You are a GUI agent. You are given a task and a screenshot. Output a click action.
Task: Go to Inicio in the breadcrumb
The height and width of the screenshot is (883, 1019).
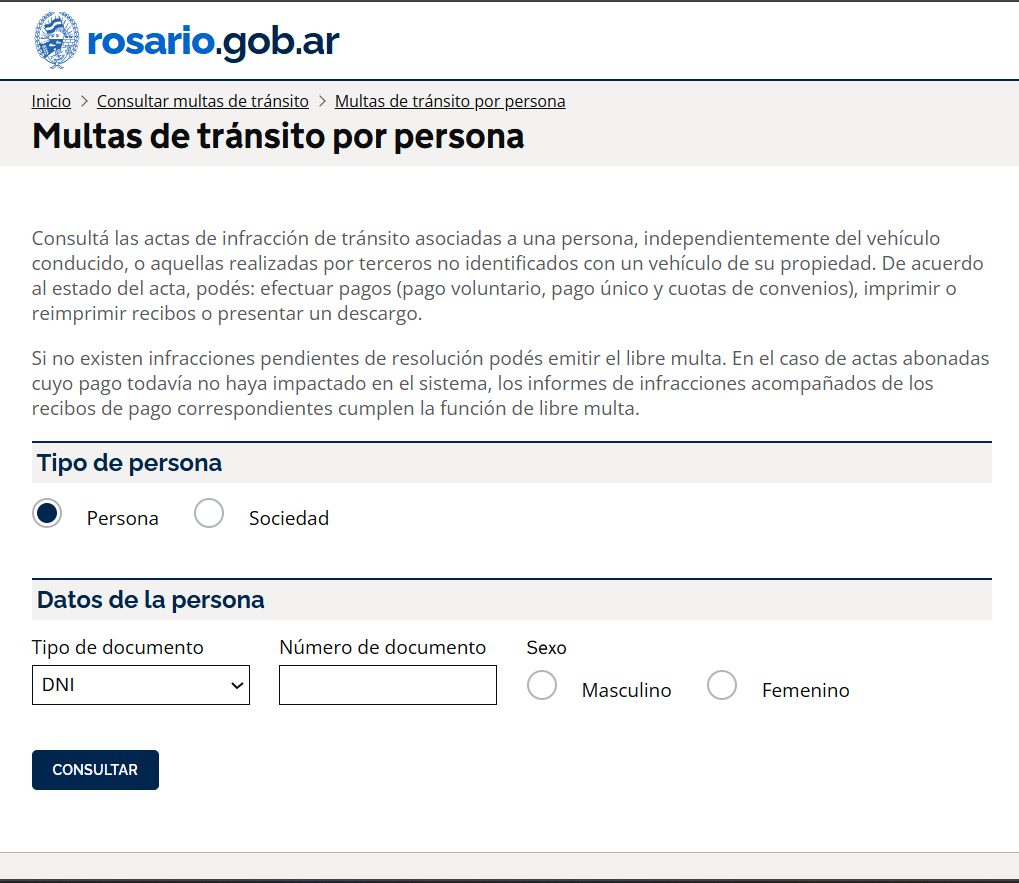tap(51, 101)
